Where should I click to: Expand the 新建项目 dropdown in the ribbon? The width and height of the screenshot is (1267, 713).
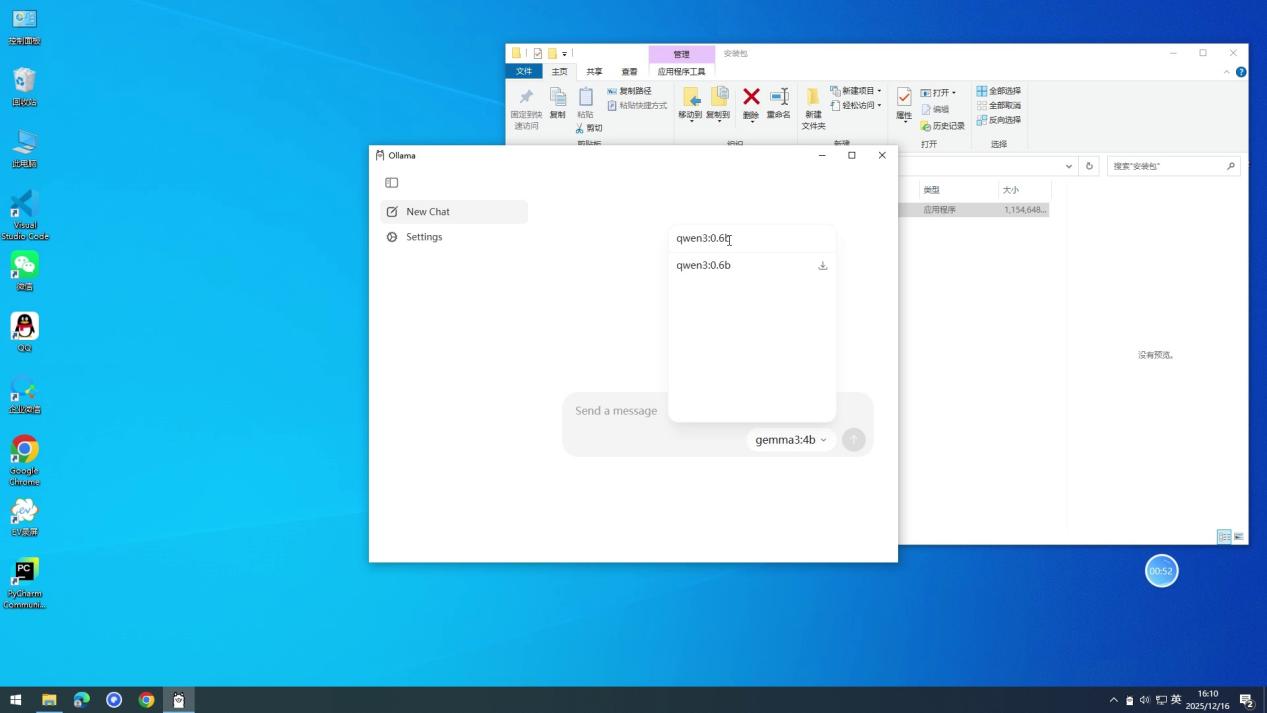(x=856, y=91)
